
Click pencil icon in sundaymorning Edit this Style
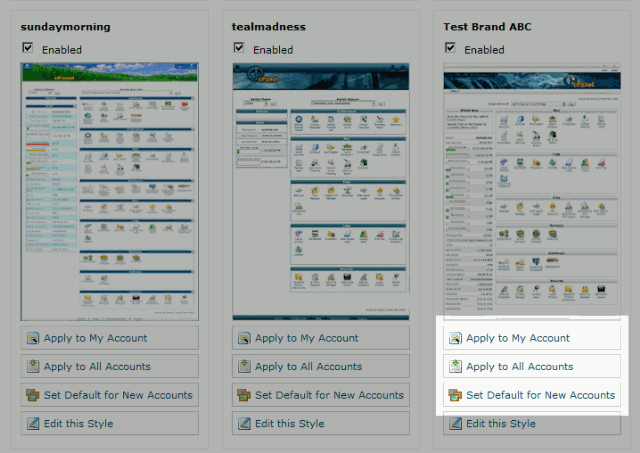[x=33, y=424]
